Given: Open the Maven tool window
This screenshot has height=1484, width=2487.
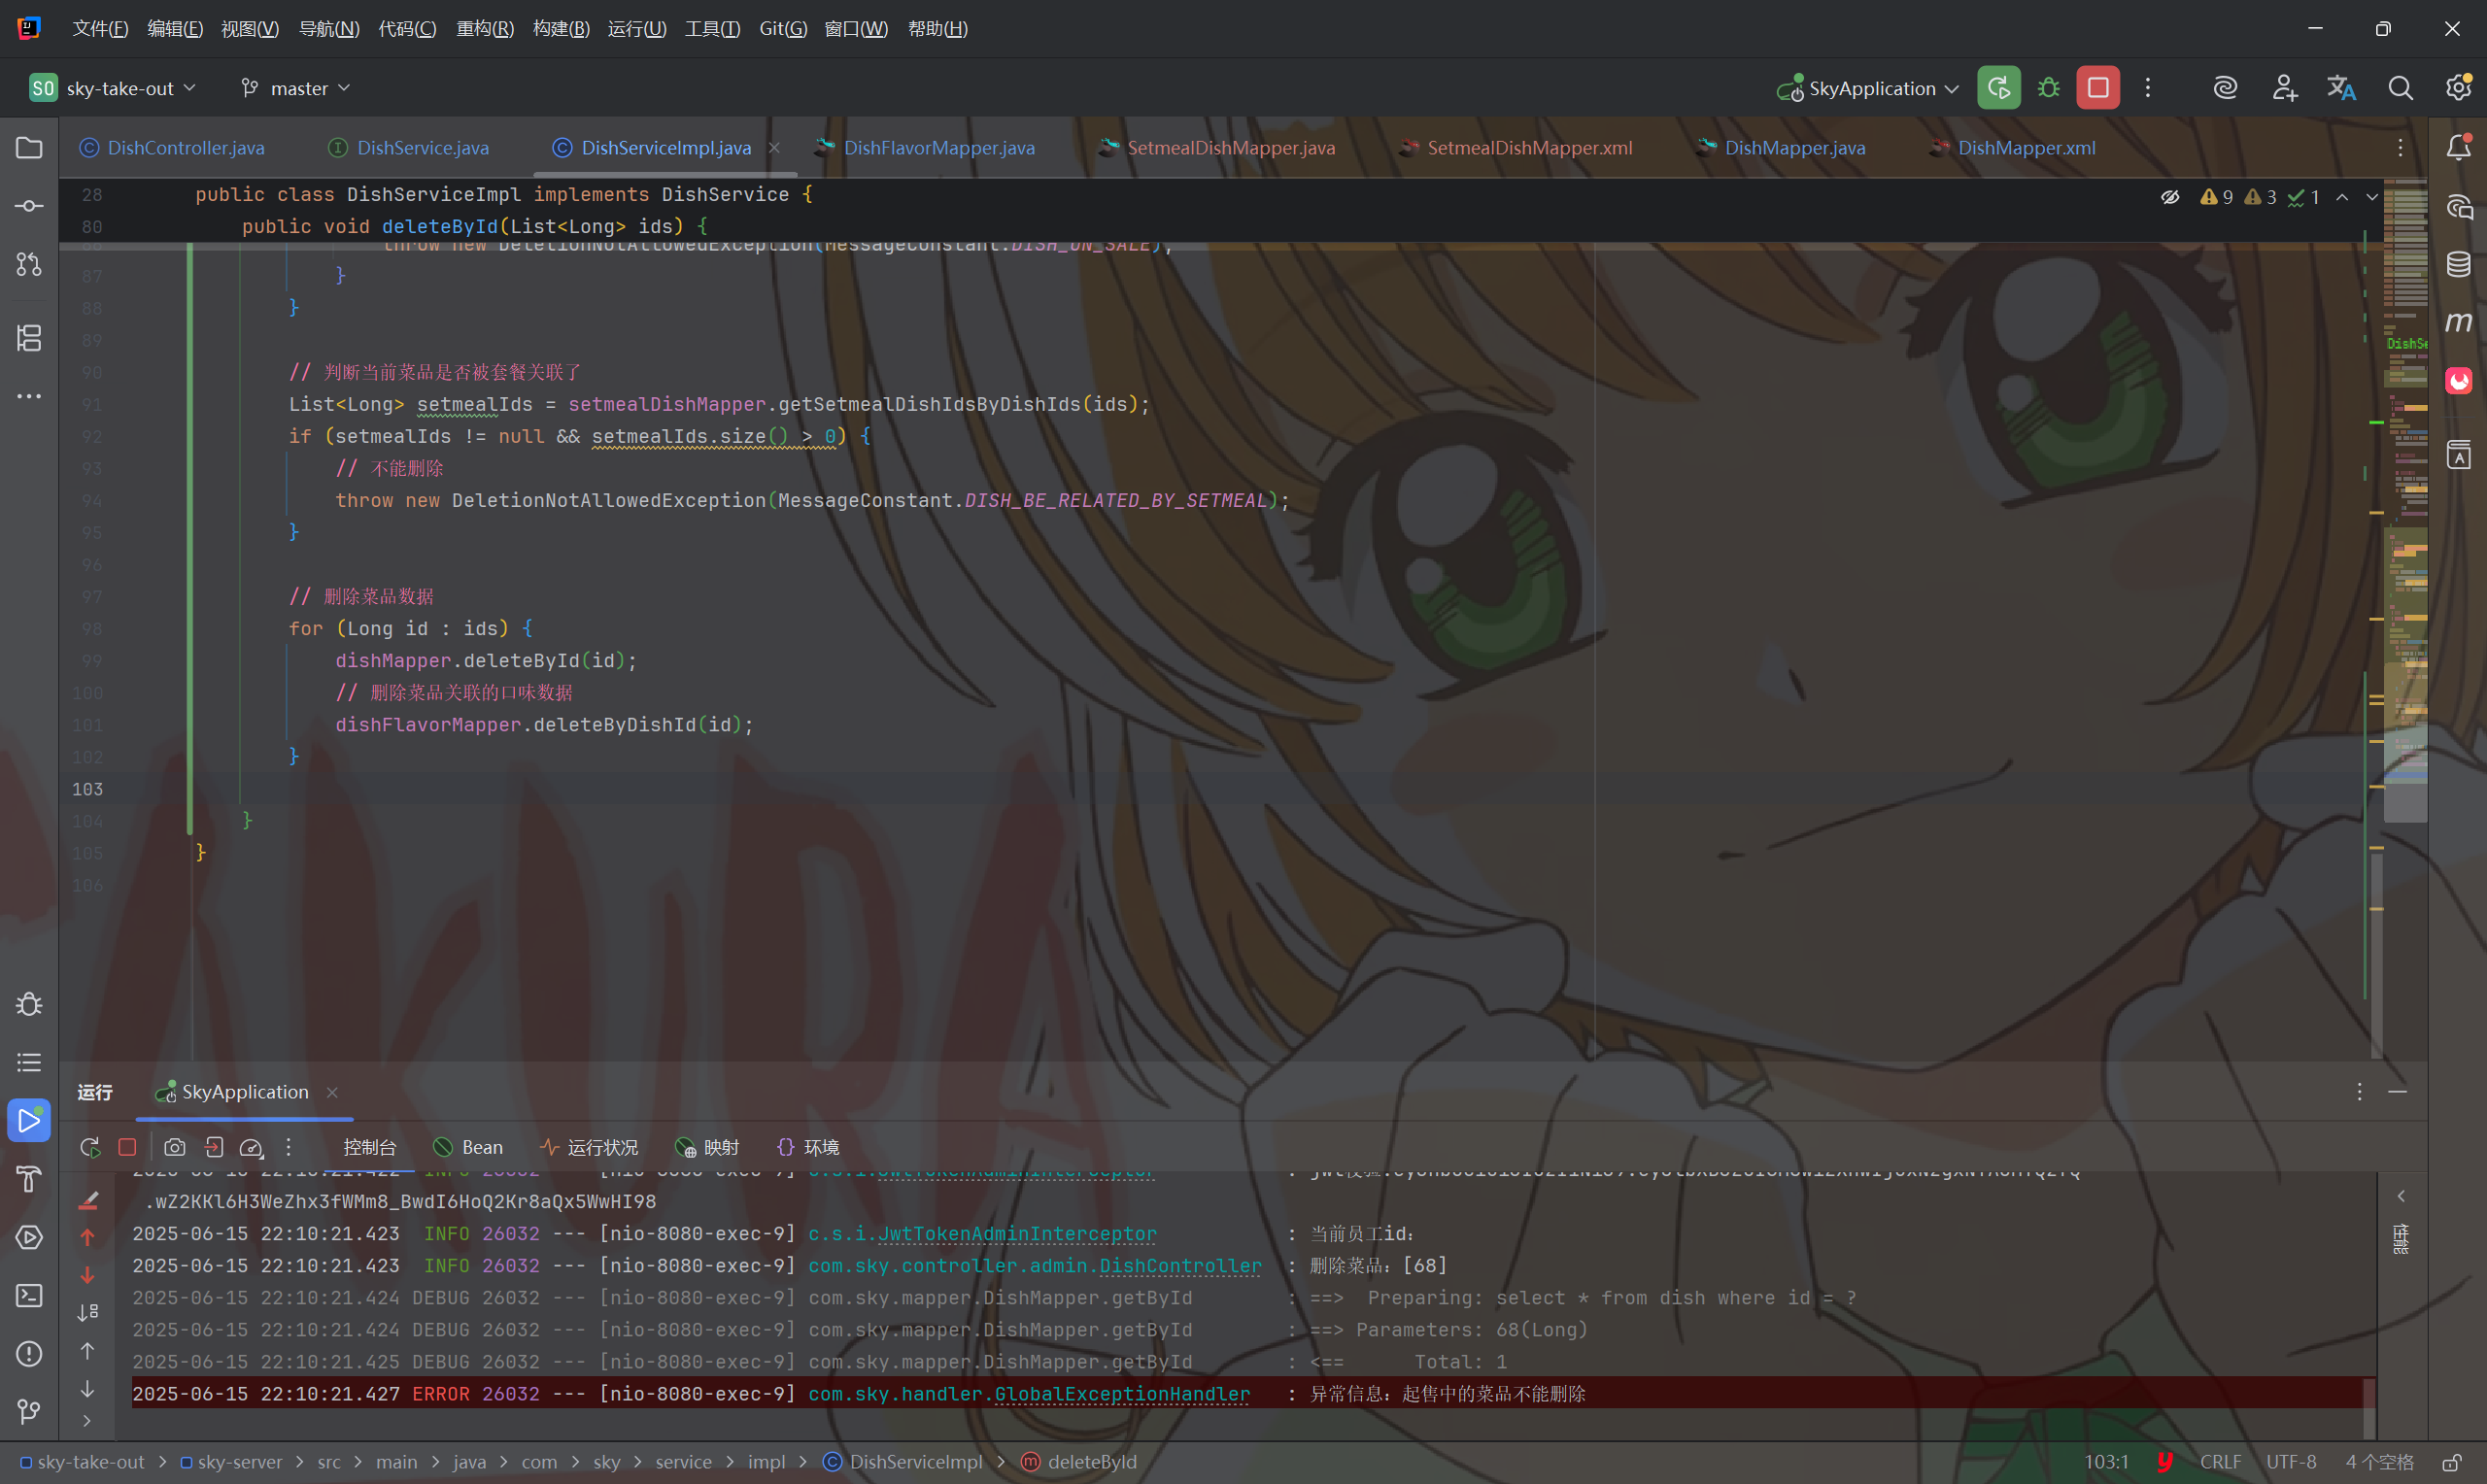Looking at the screenshot, I should (x=2458, y=322).
